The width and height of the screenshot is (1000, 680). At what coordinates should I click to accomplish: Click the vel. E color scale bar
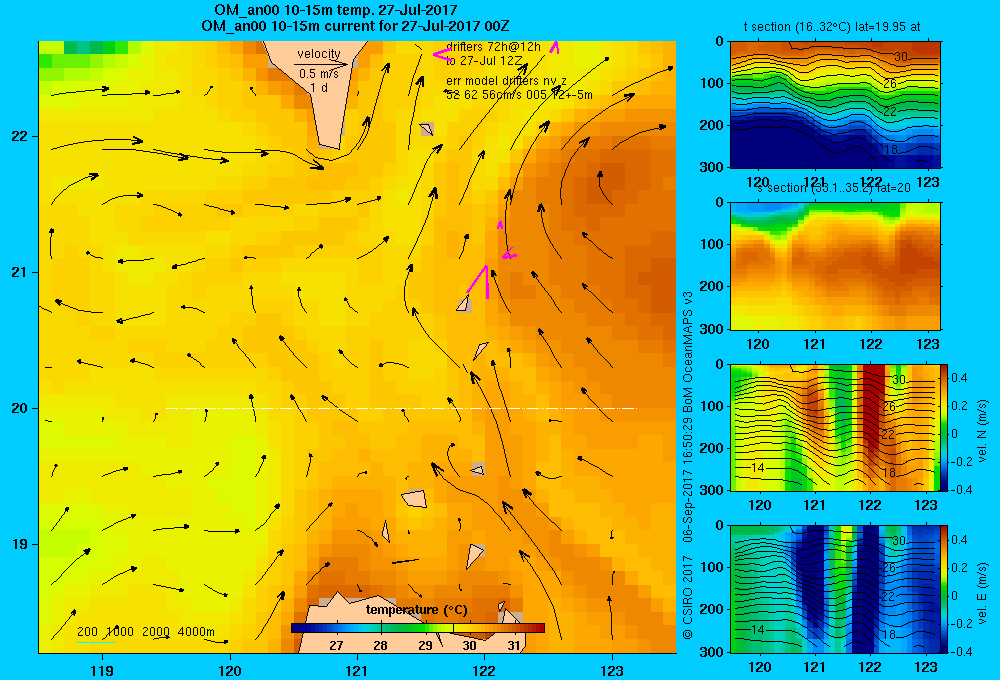(x=944, y=589)
